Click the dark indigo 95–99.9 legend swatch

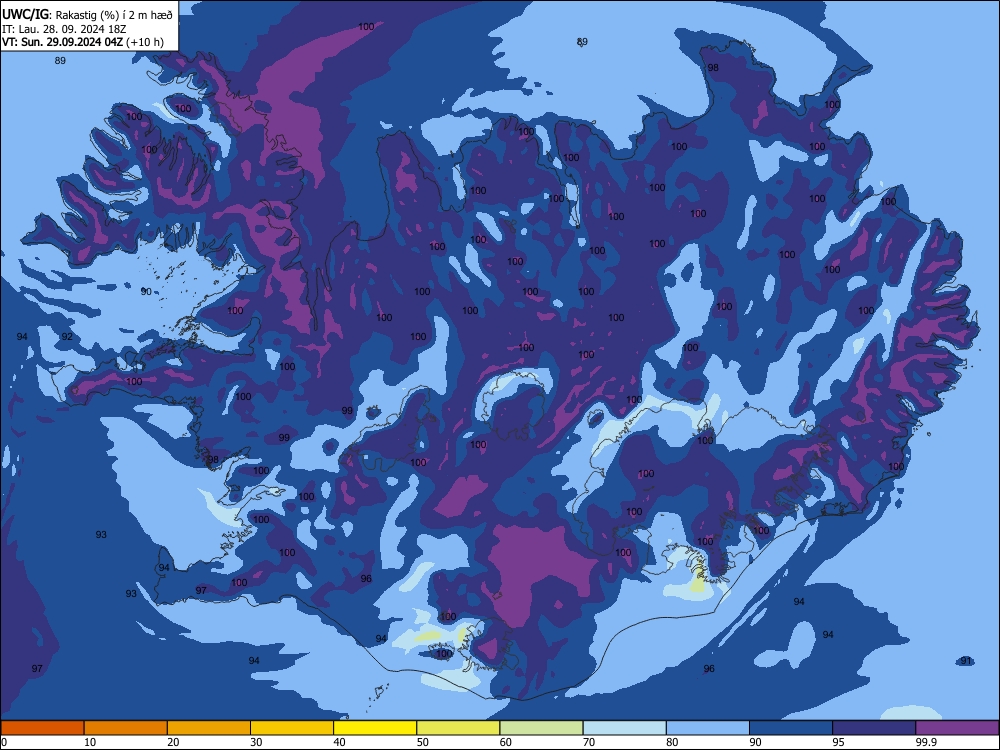point(874,728)
